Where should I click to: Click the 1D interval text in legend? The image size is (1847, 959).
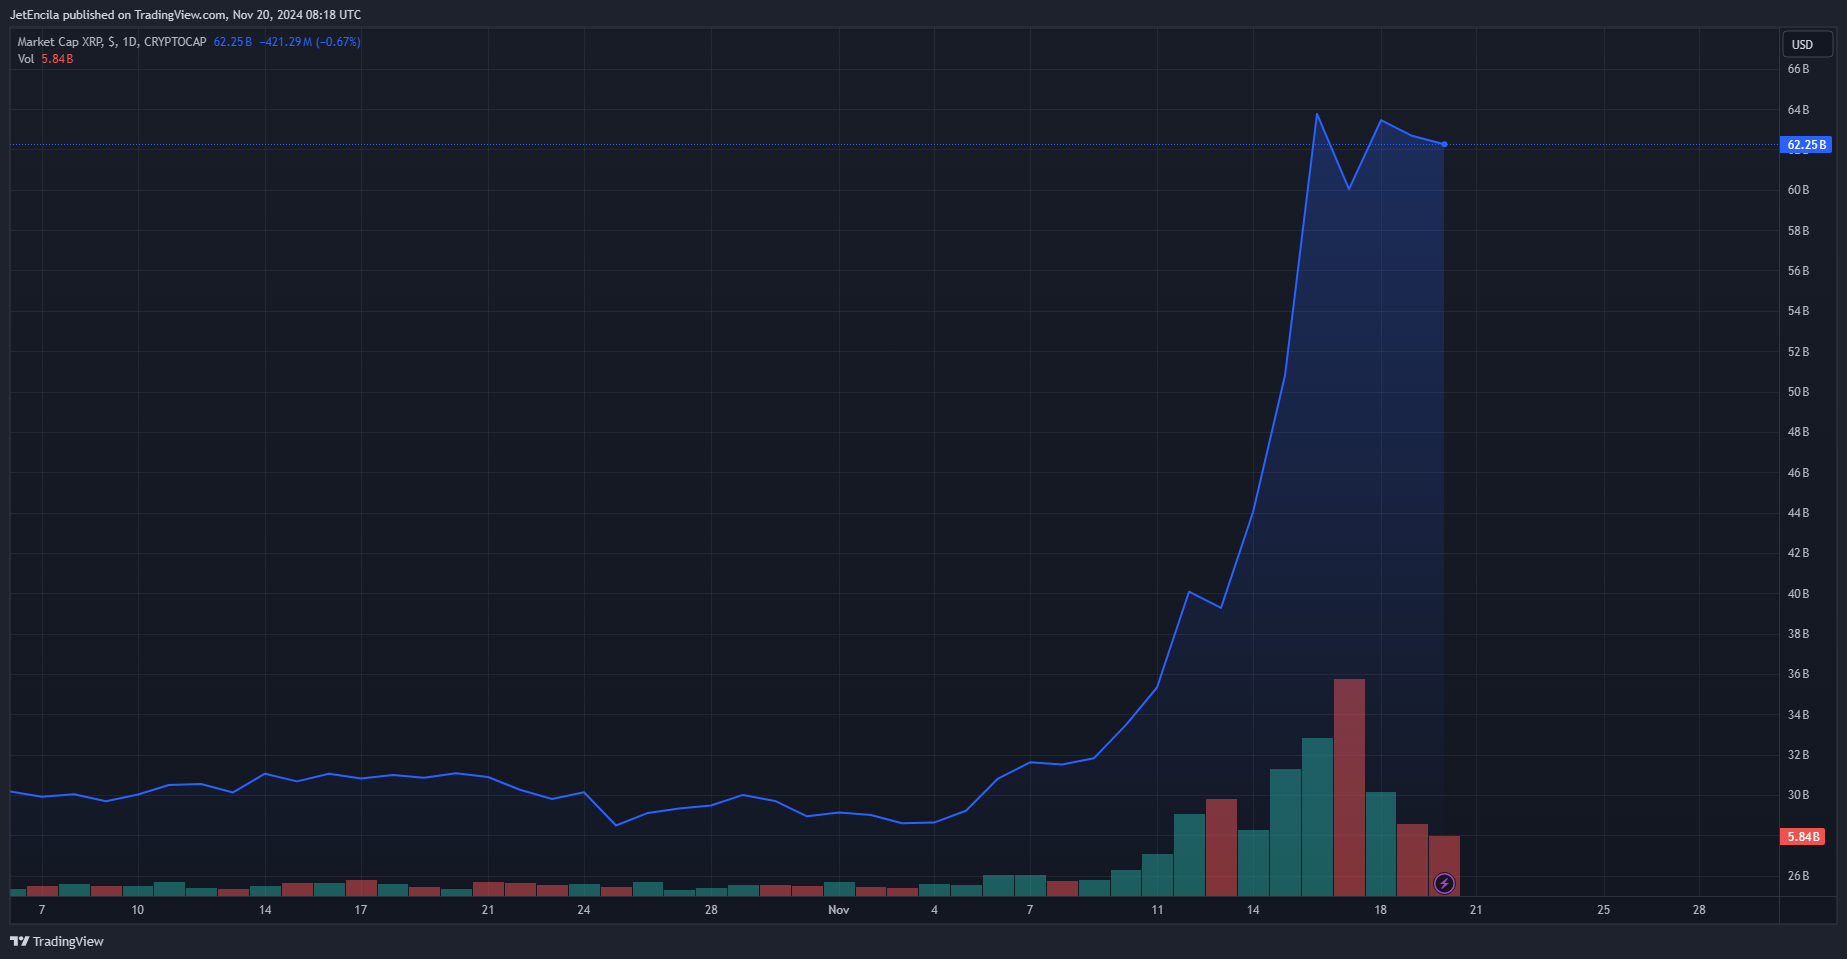click(130, 42)
